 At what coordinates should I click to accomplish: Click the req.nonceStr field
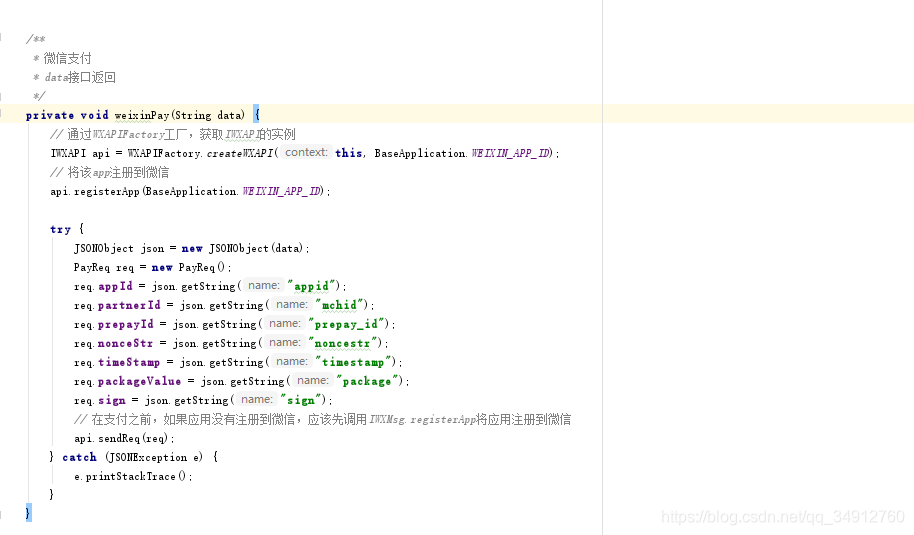coord(114,343)
